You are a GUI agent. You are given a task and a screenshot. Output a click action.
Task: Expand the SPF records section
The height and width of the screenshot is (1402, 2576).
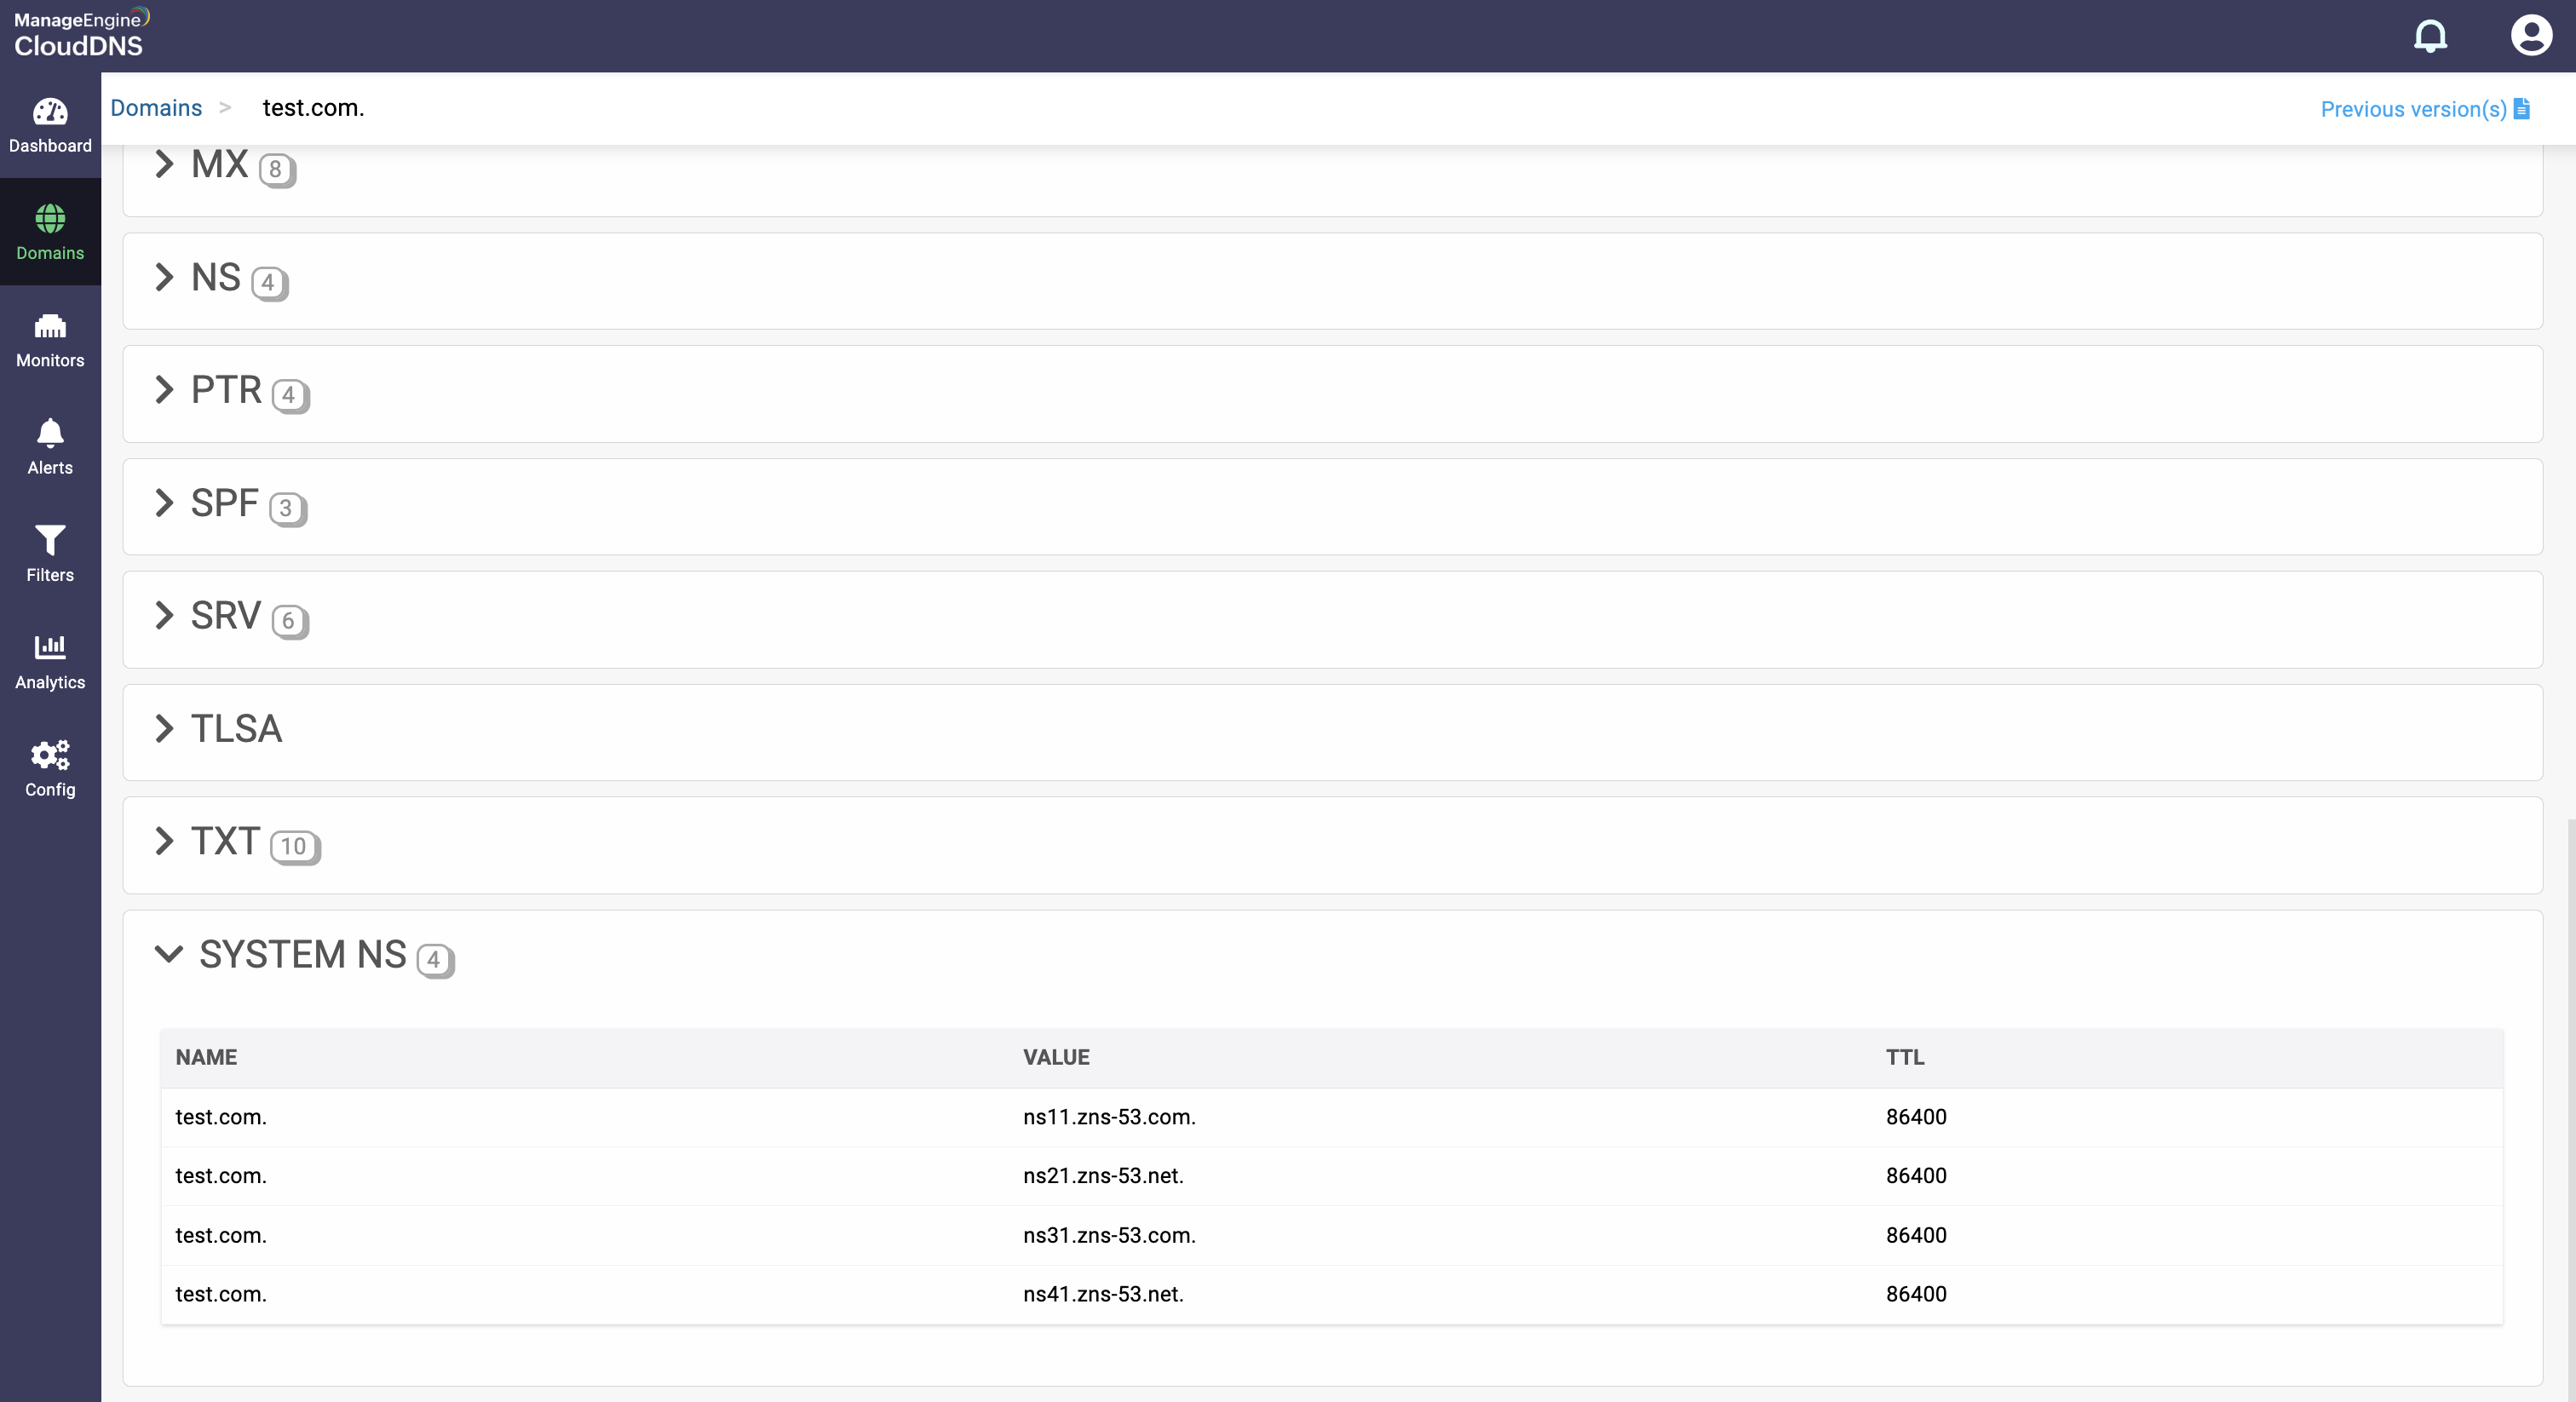pyautogui.click(x=165, y=503)
